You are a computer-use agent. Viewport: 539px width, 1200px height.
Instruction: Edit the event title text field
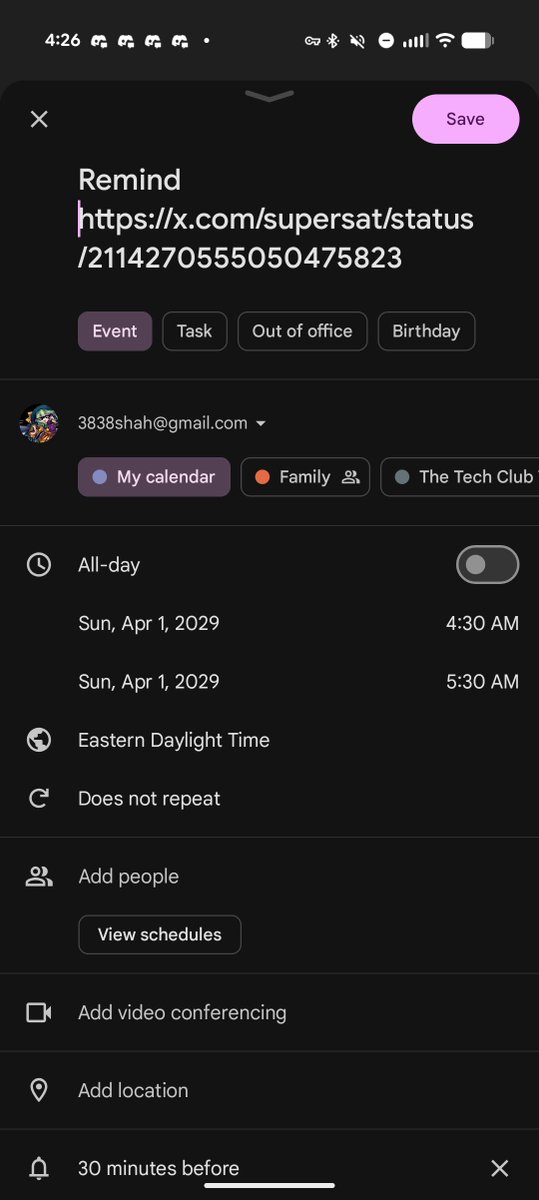click(276, 219)
